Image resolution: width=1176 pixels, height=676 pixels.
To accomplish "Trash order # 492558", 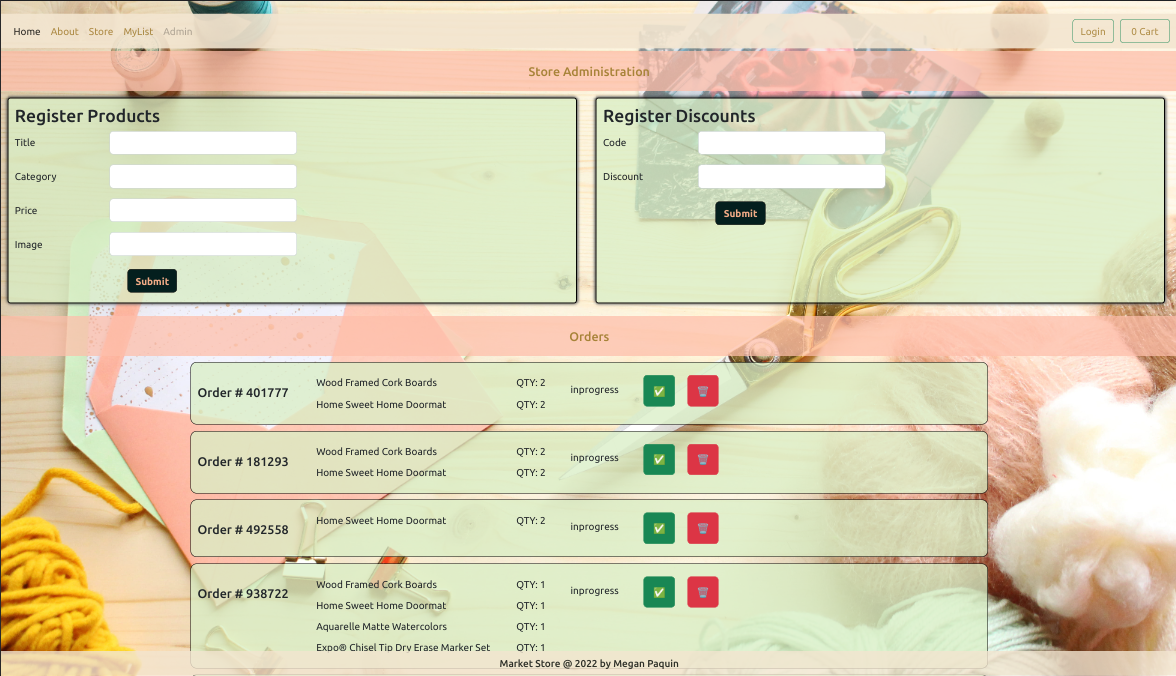I will pos(703,528).
